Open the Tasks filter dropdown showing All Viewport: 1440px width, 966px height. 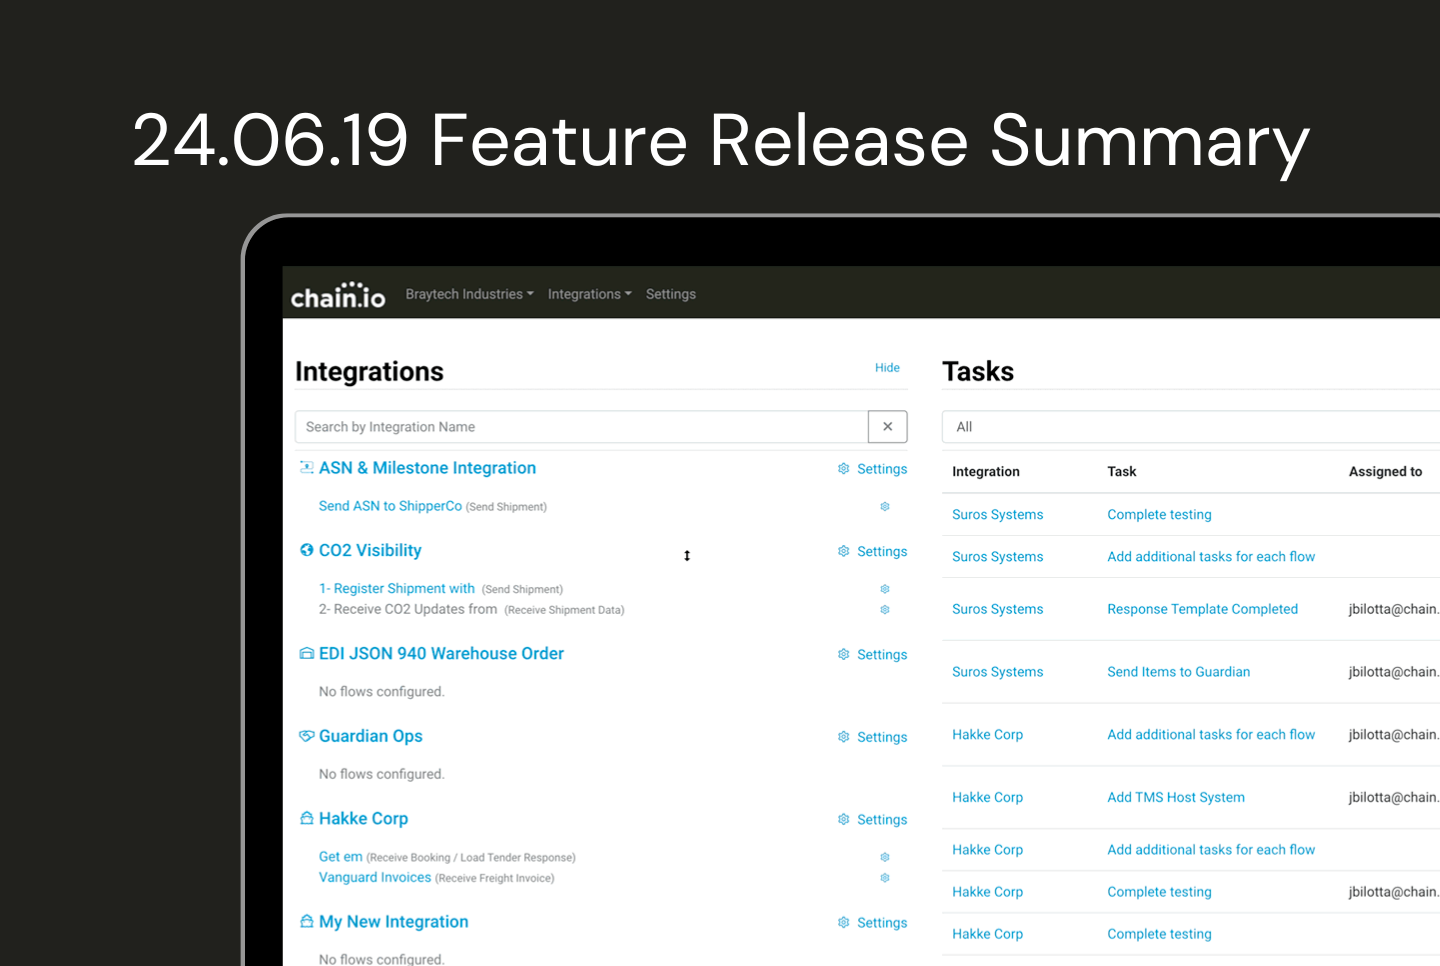tap(1190, 427)
